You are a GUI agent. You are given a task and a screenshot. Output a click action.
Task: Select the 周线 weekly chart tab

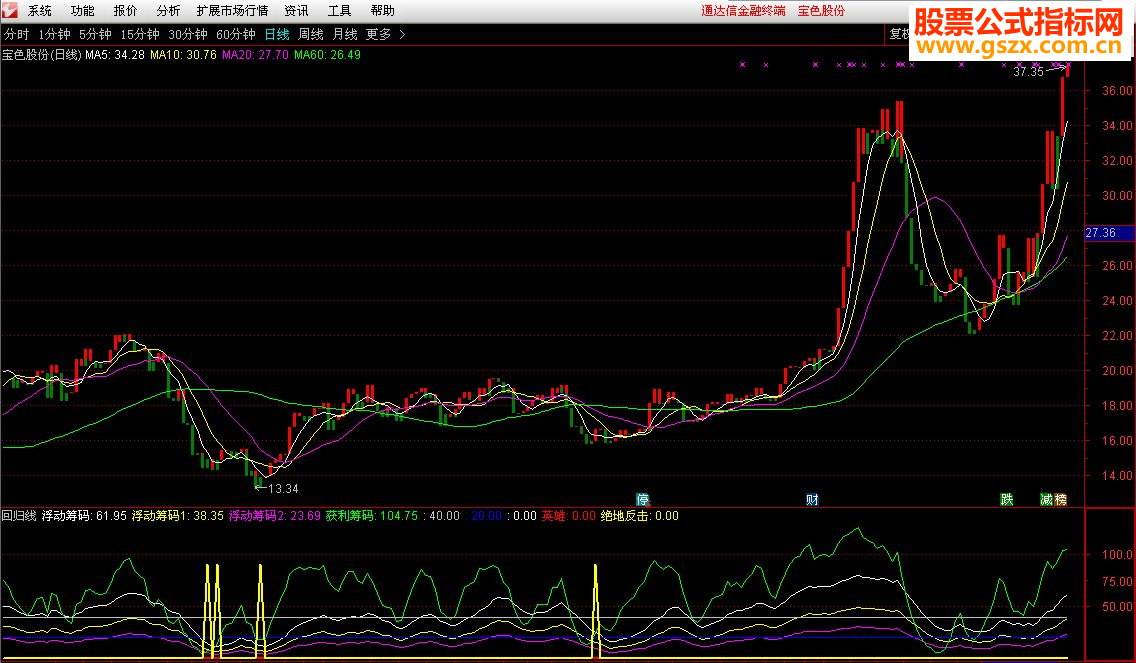click(311, 34)
